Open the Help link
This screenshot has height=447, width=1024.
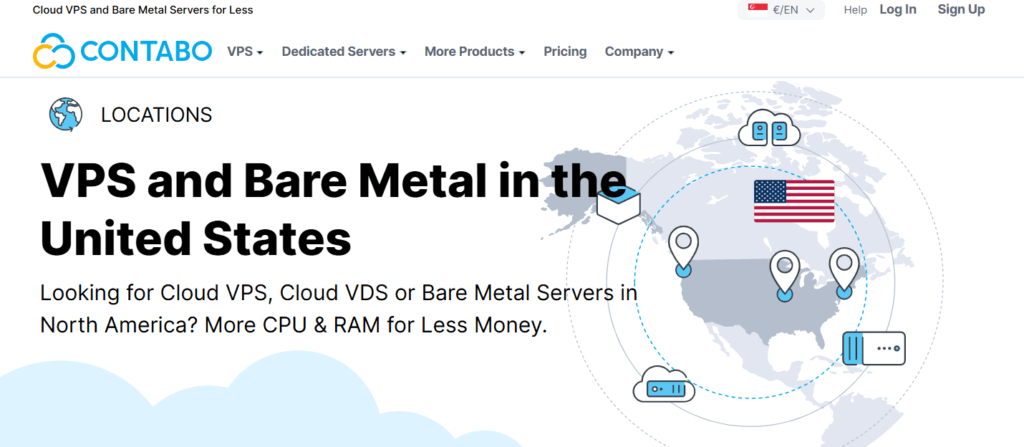(x=855, y=10)
